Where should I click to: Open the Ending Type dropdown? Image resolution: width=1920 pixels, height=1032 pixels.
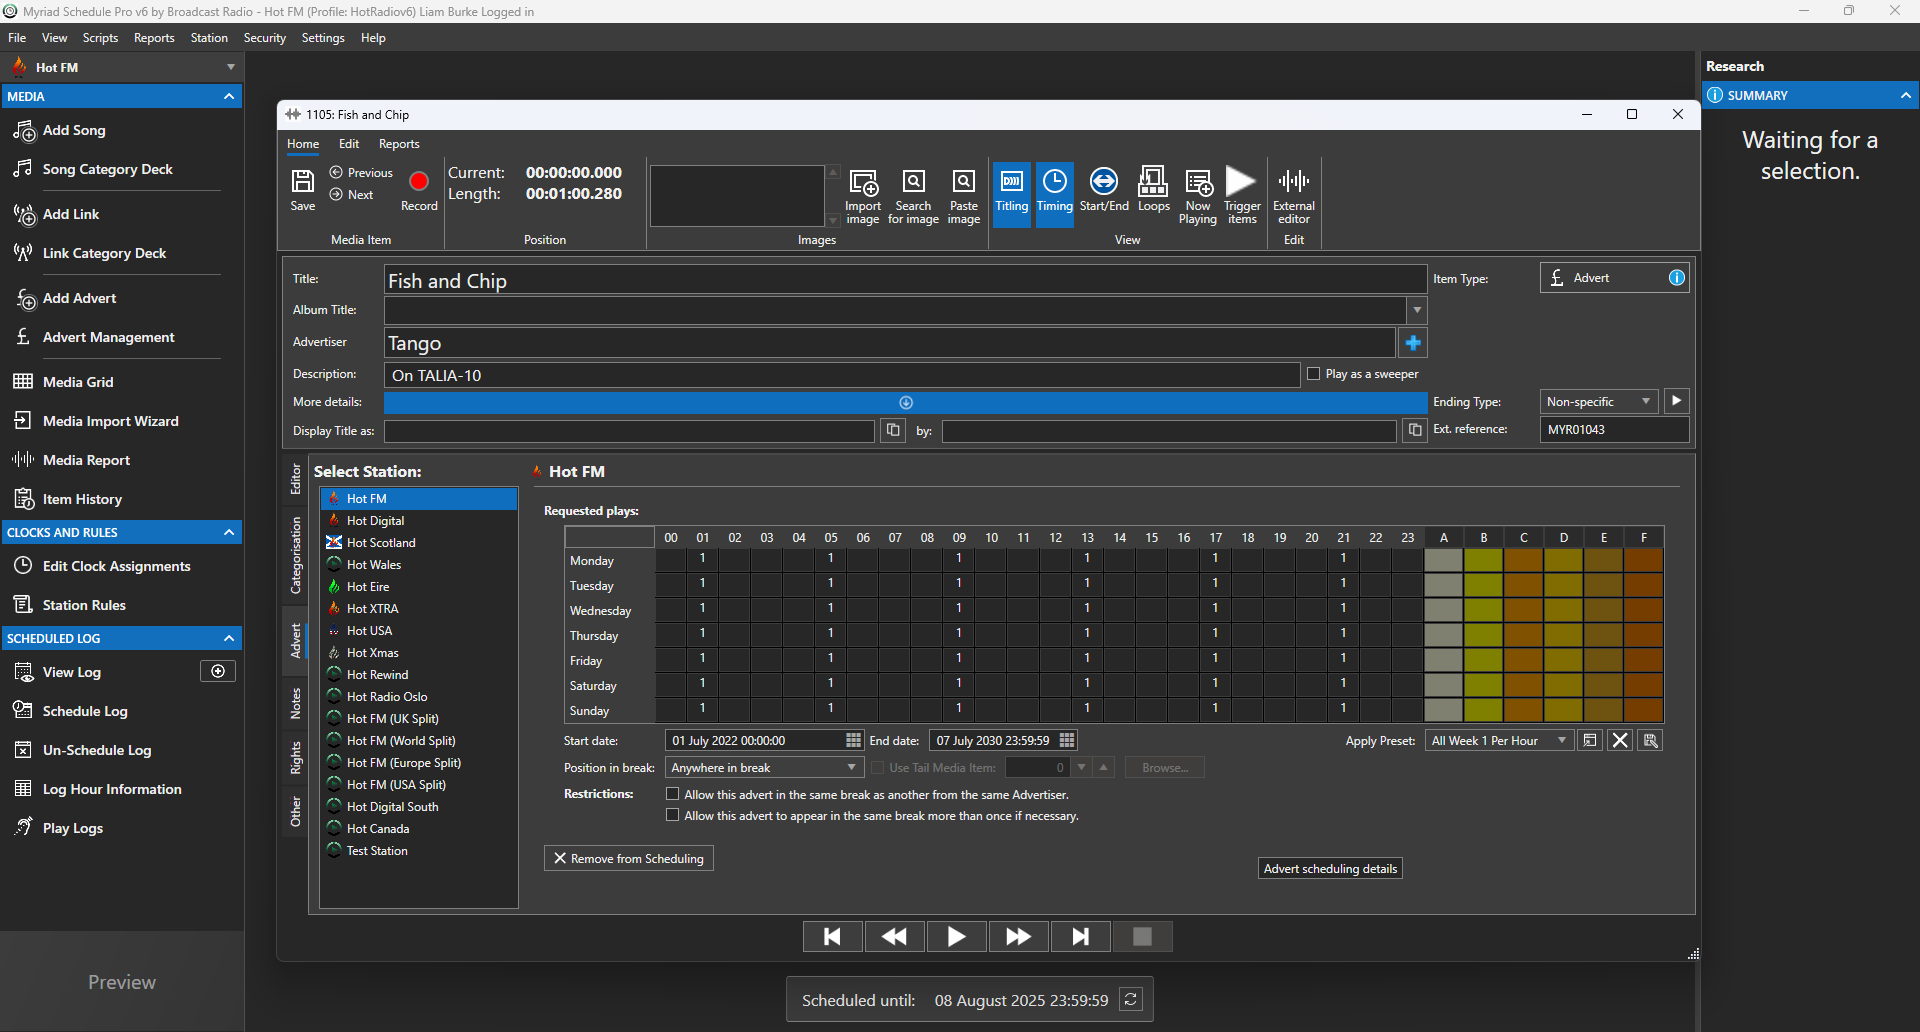click(x=1598, y=402)
